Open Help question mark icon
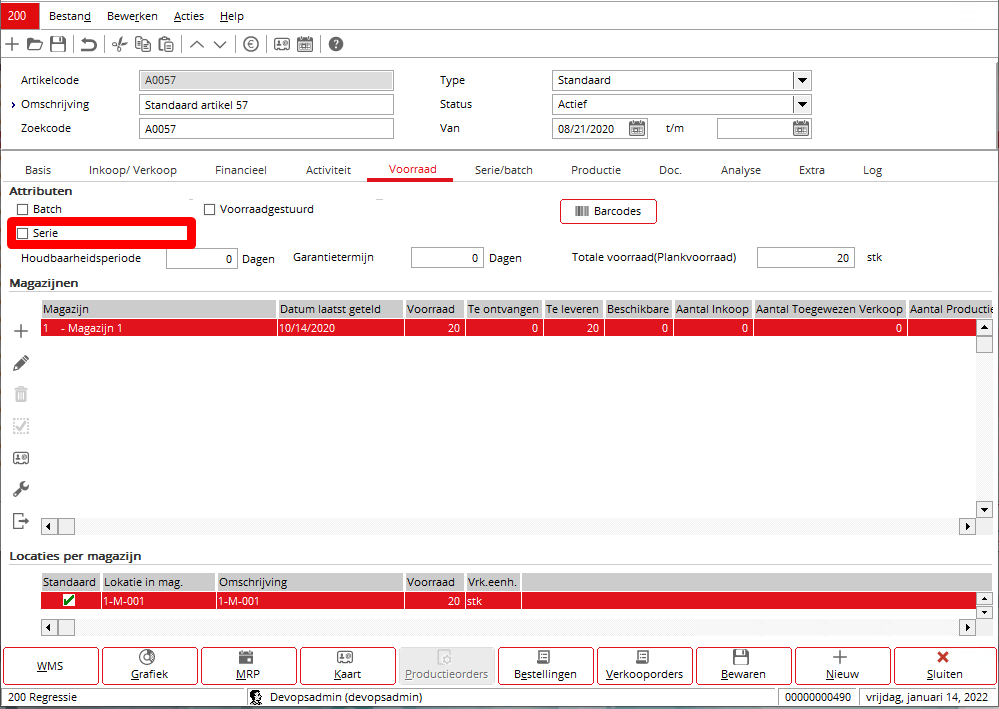The image size is (999, 709). tap(336, 44)
